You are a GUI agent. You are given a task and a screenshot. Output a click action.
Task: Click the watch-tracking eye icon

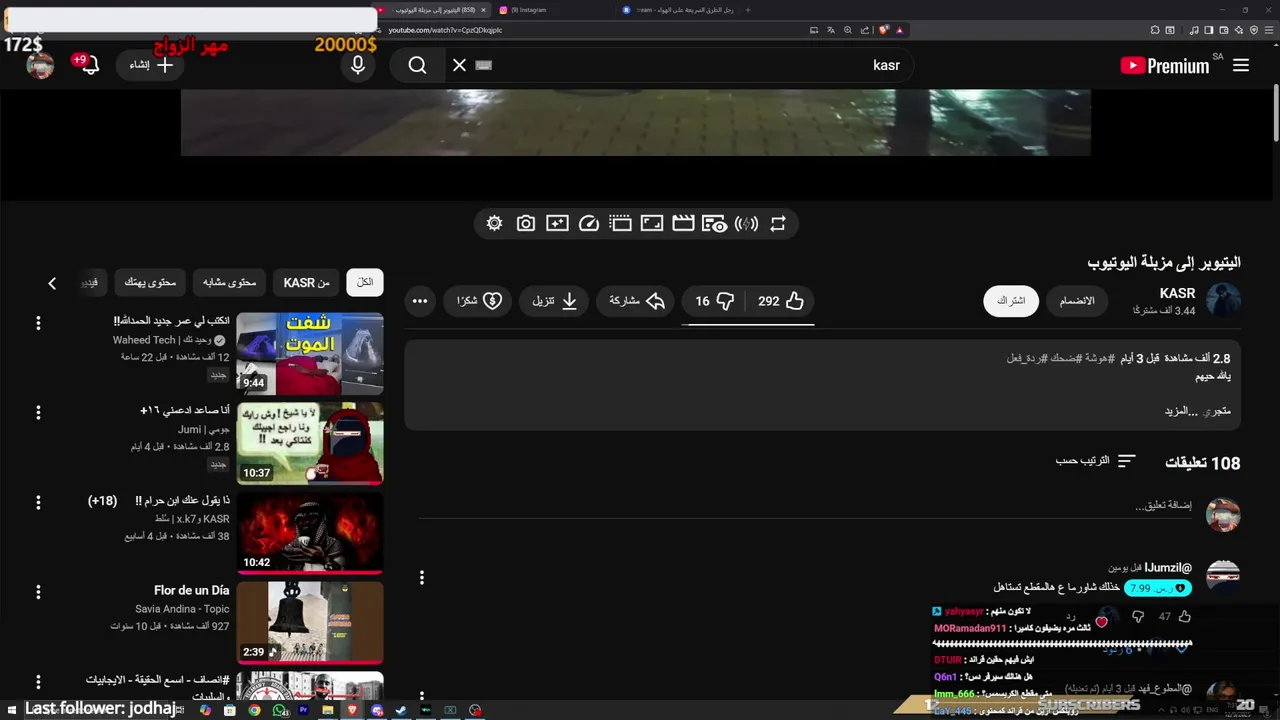(714, 224)
